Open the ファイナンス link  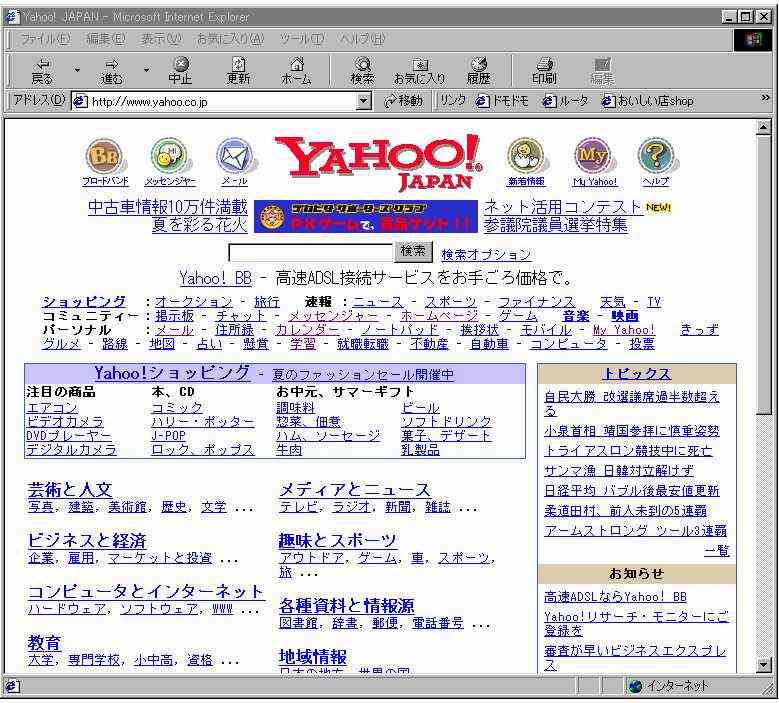pos(536,302)
